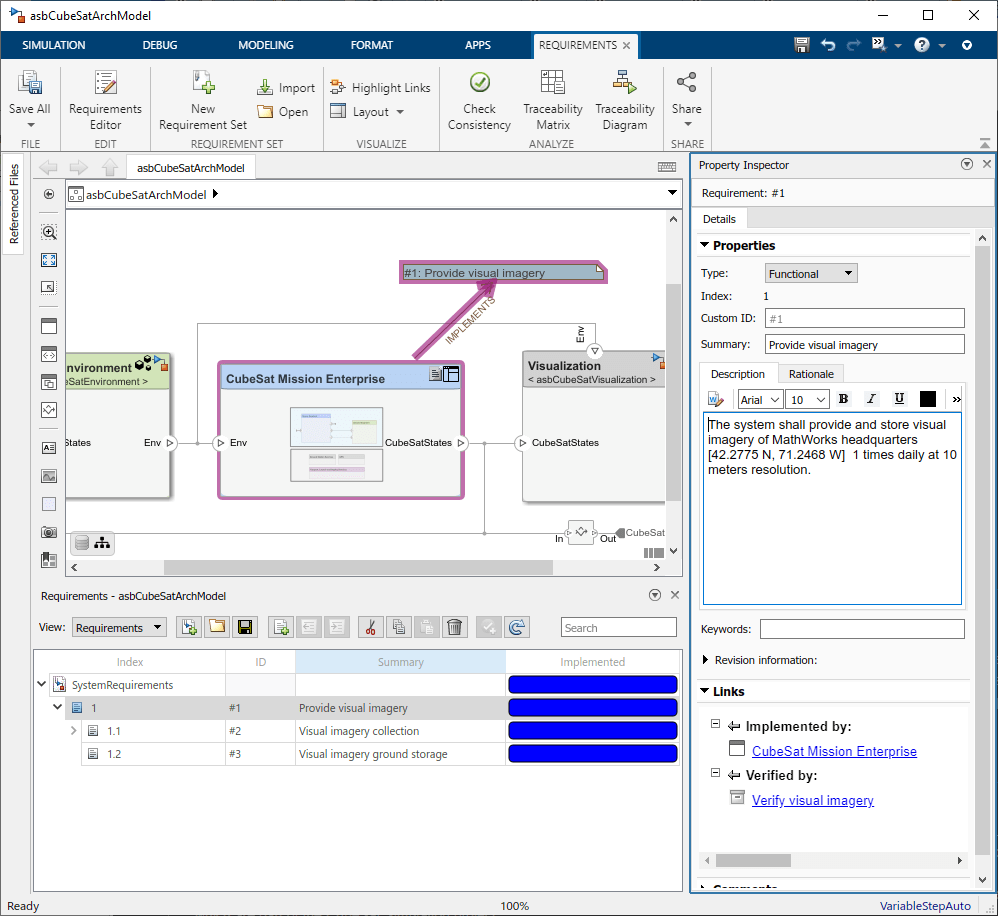Screen dimensions: 998x916
Task: Open the requirement Type dropdown
Action: click(x=811, y=273)
